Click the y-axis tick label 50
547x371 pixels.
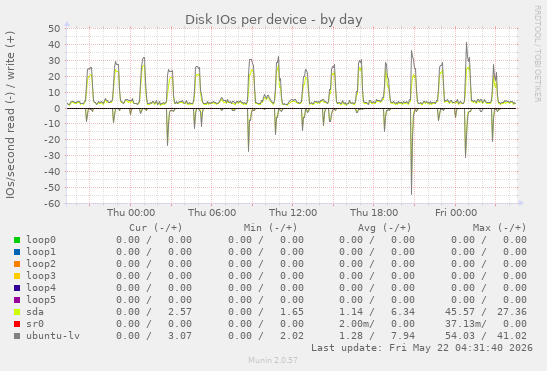[x=54, y=28]
